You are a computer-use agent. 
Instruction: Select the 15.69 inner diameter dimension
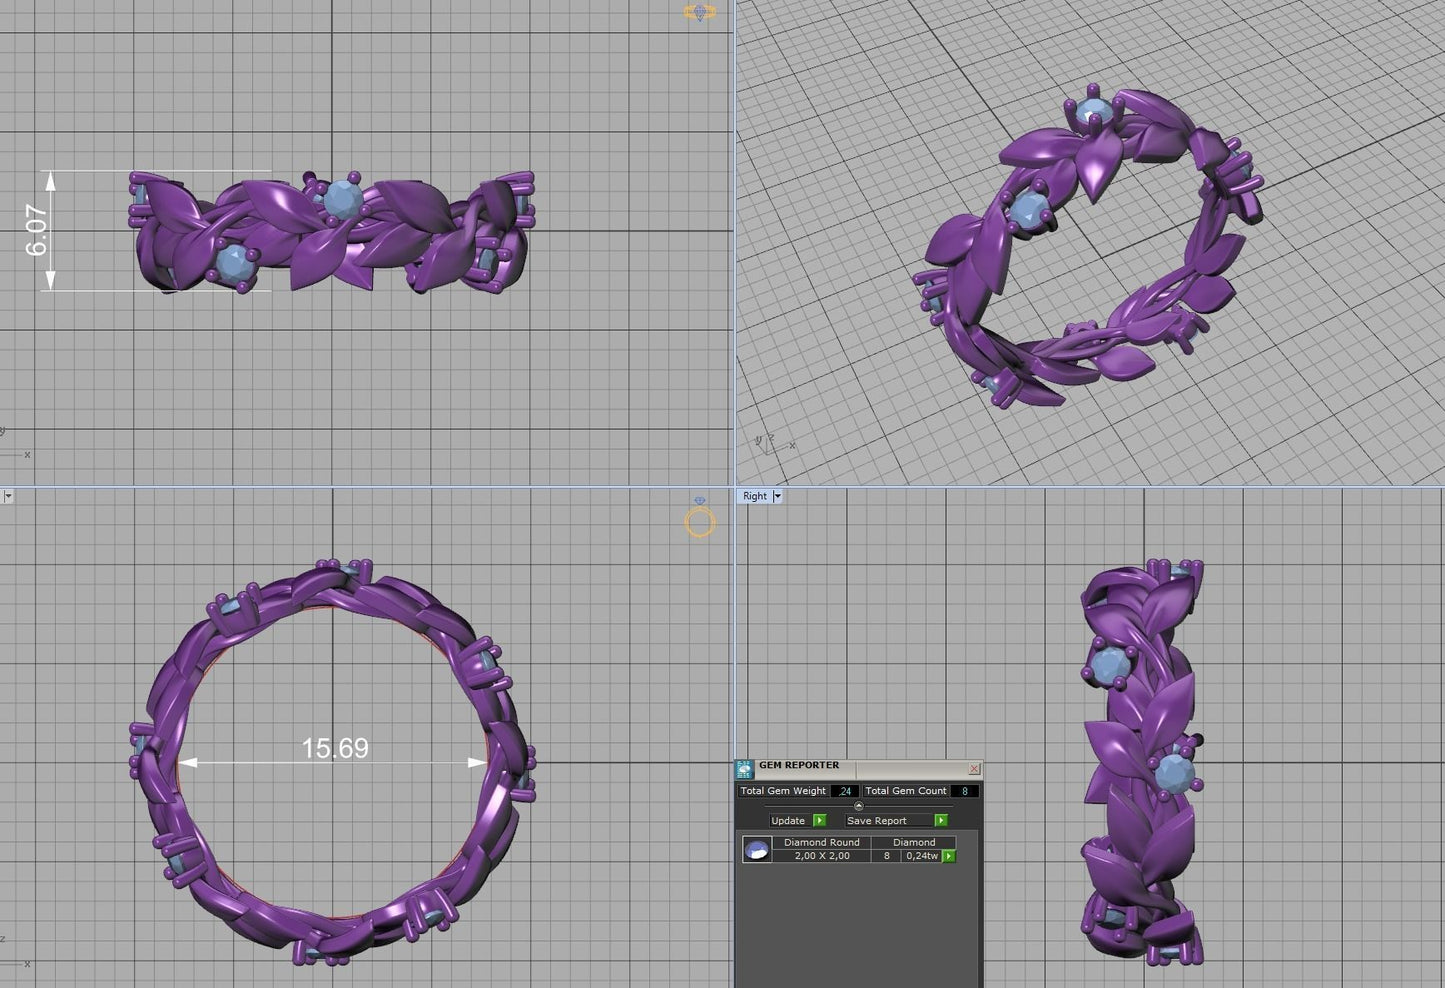[335, 748]
